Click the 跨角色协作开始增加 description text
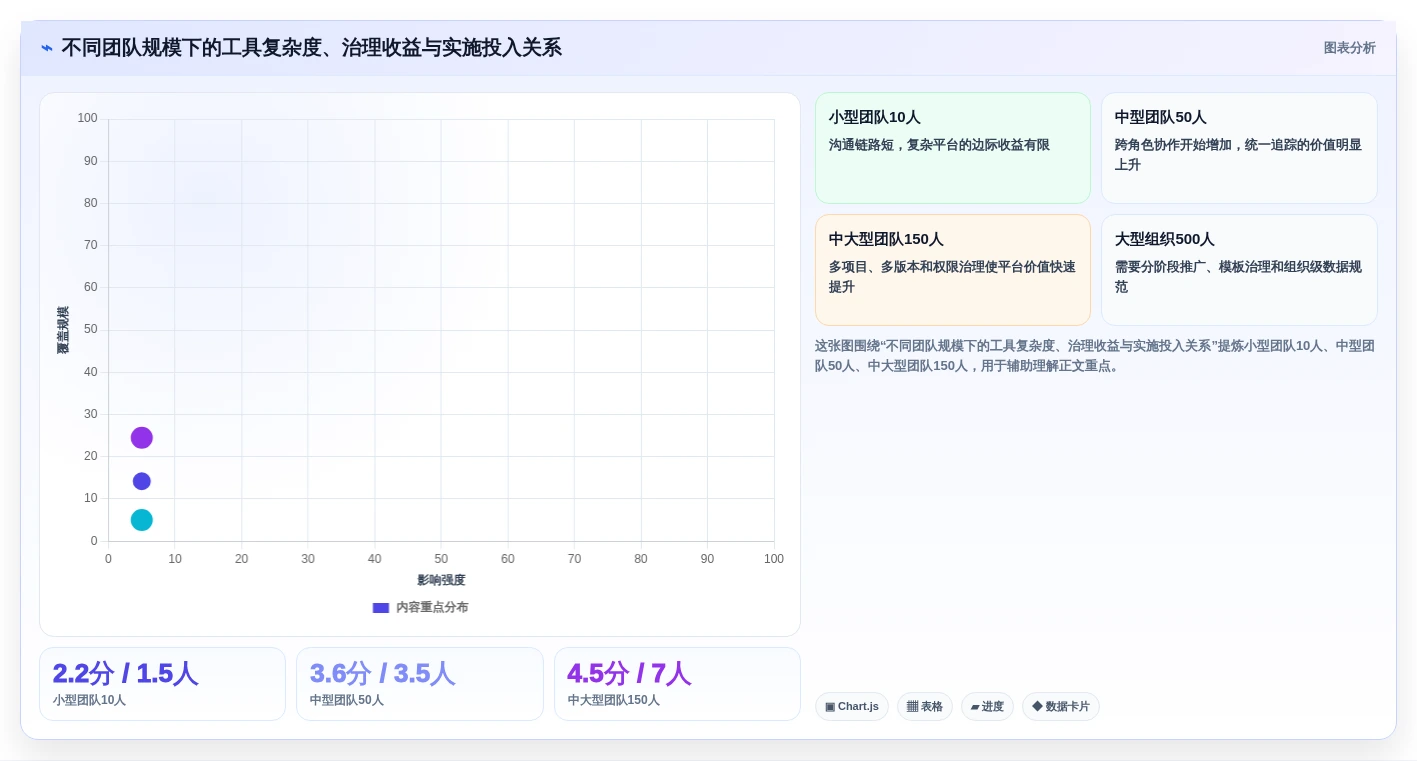 pos(1238,155)
